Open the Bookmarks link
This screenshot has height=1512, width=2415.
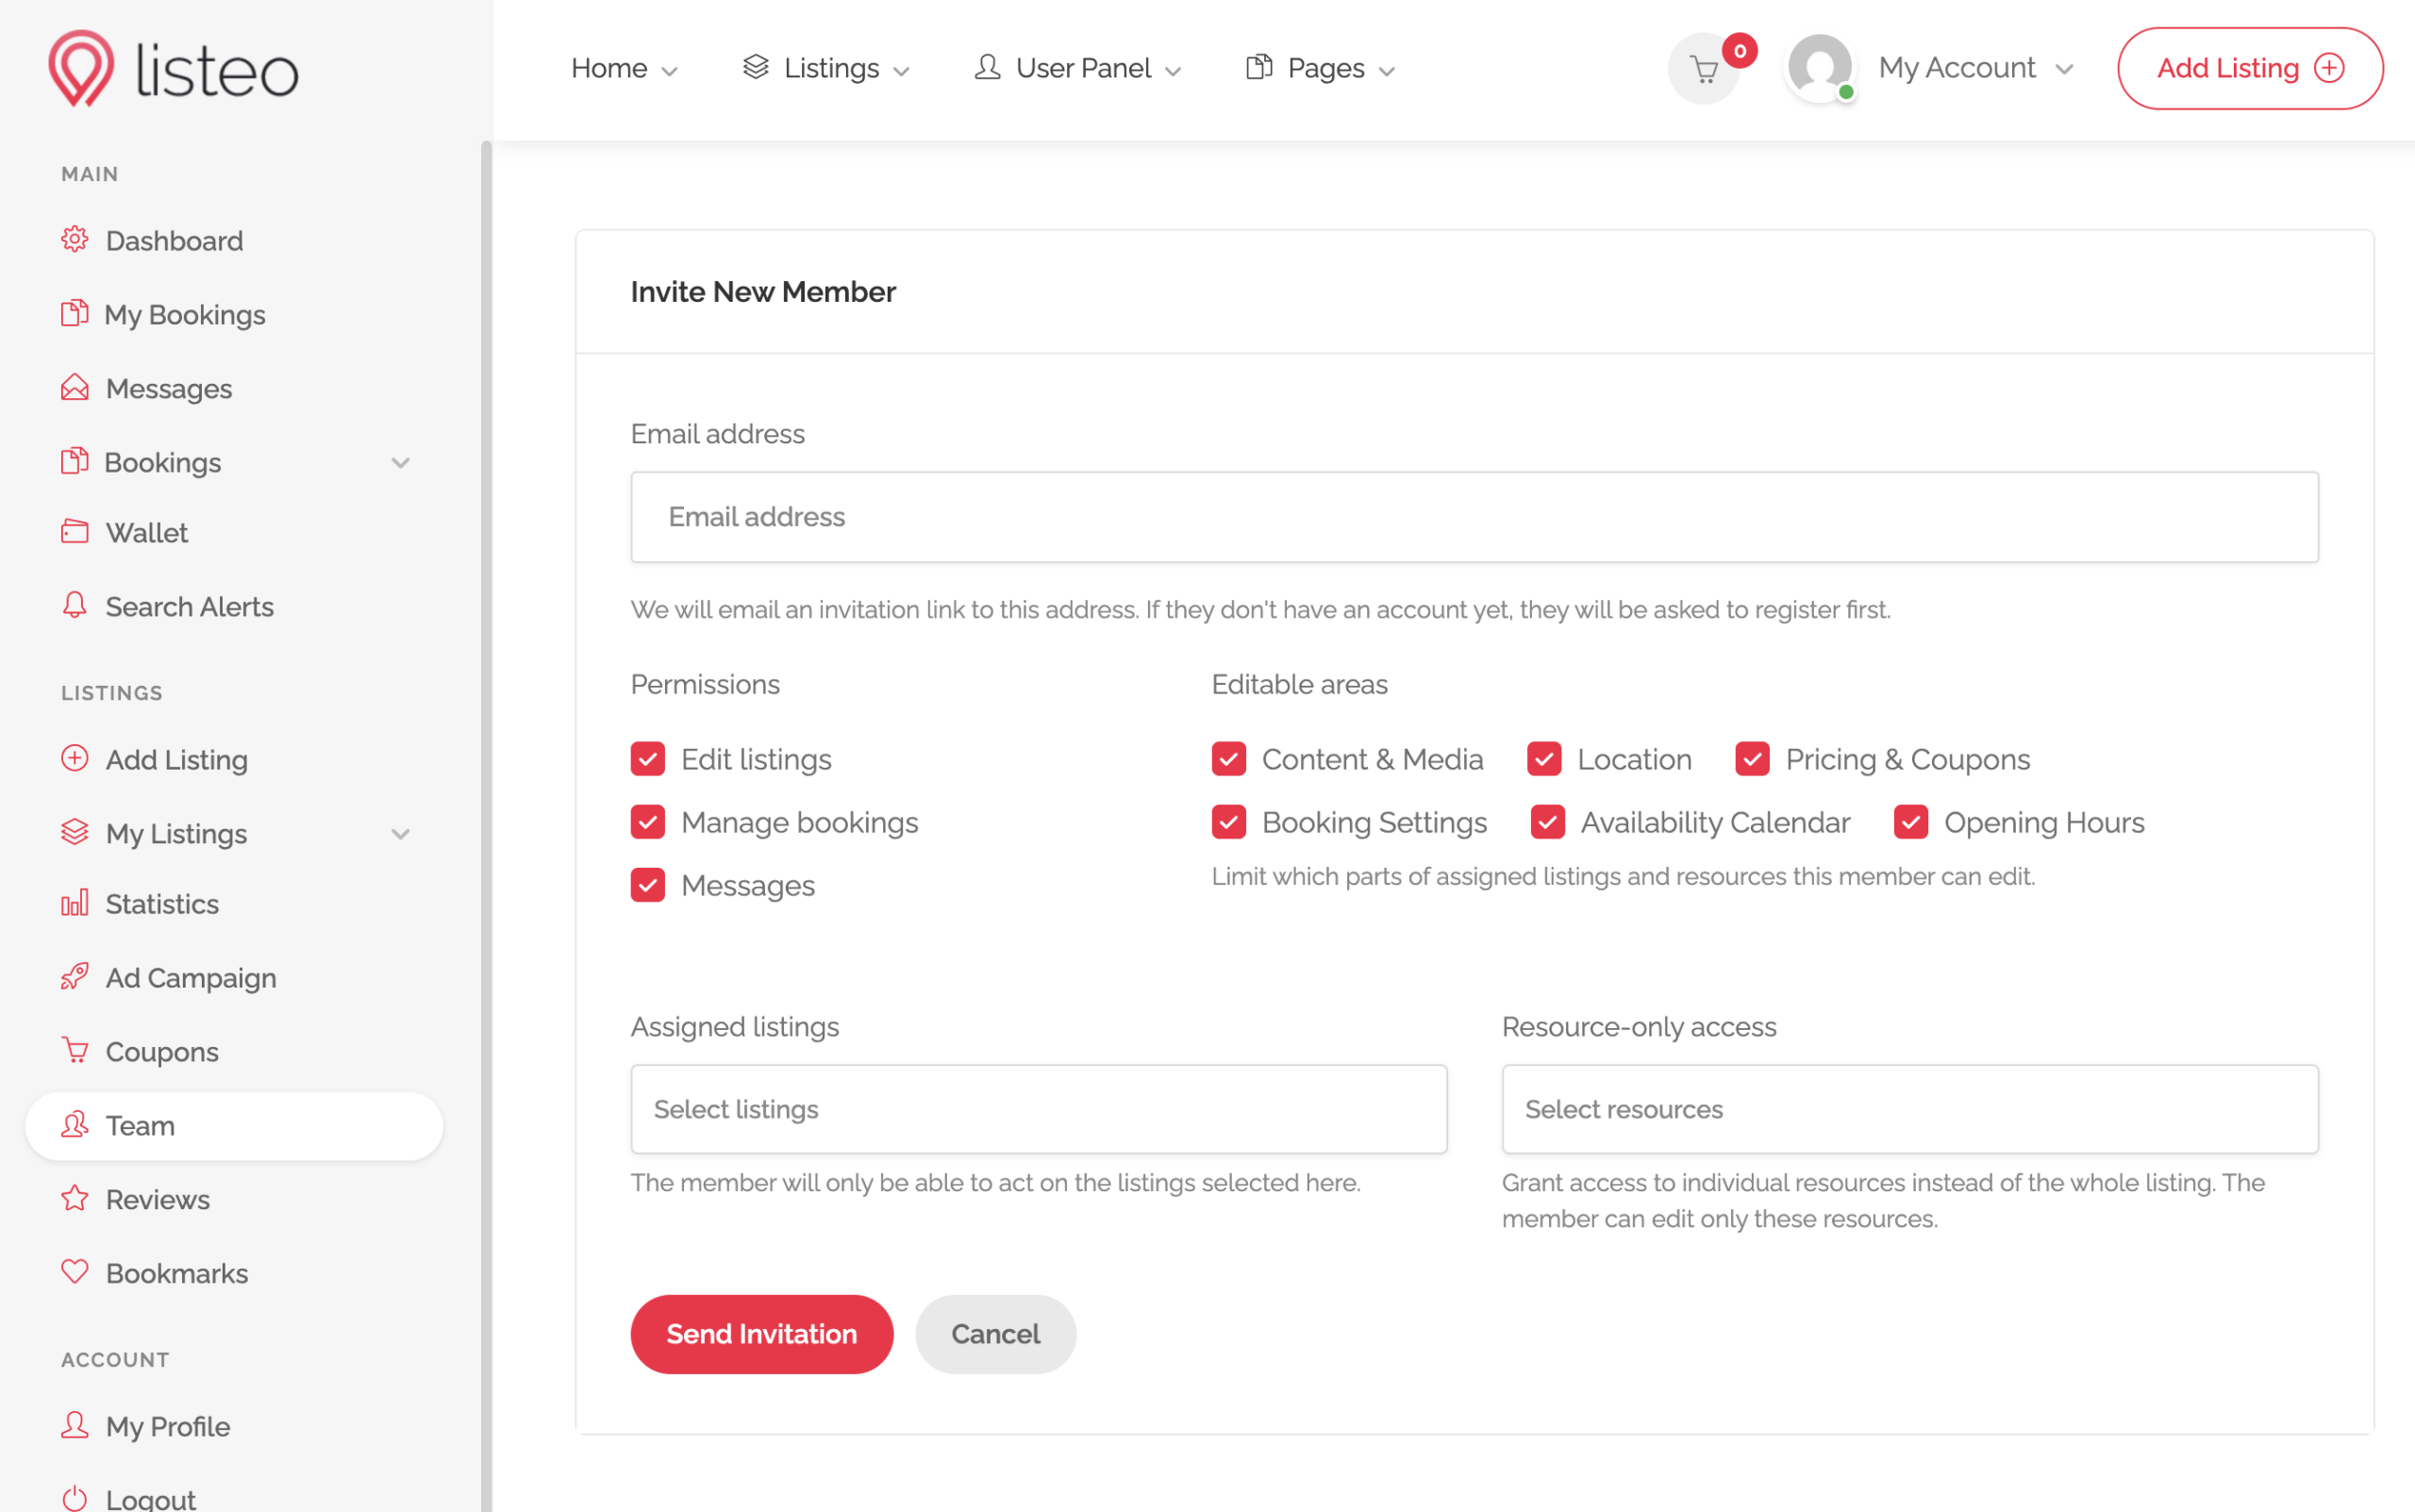click(234, 1274)
